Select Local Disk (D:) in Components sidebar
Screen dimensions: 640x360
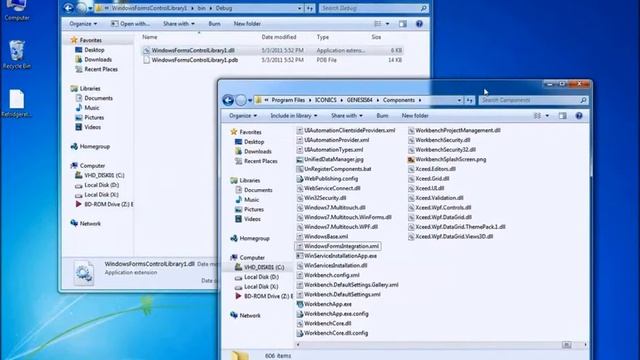click(257, 277)
